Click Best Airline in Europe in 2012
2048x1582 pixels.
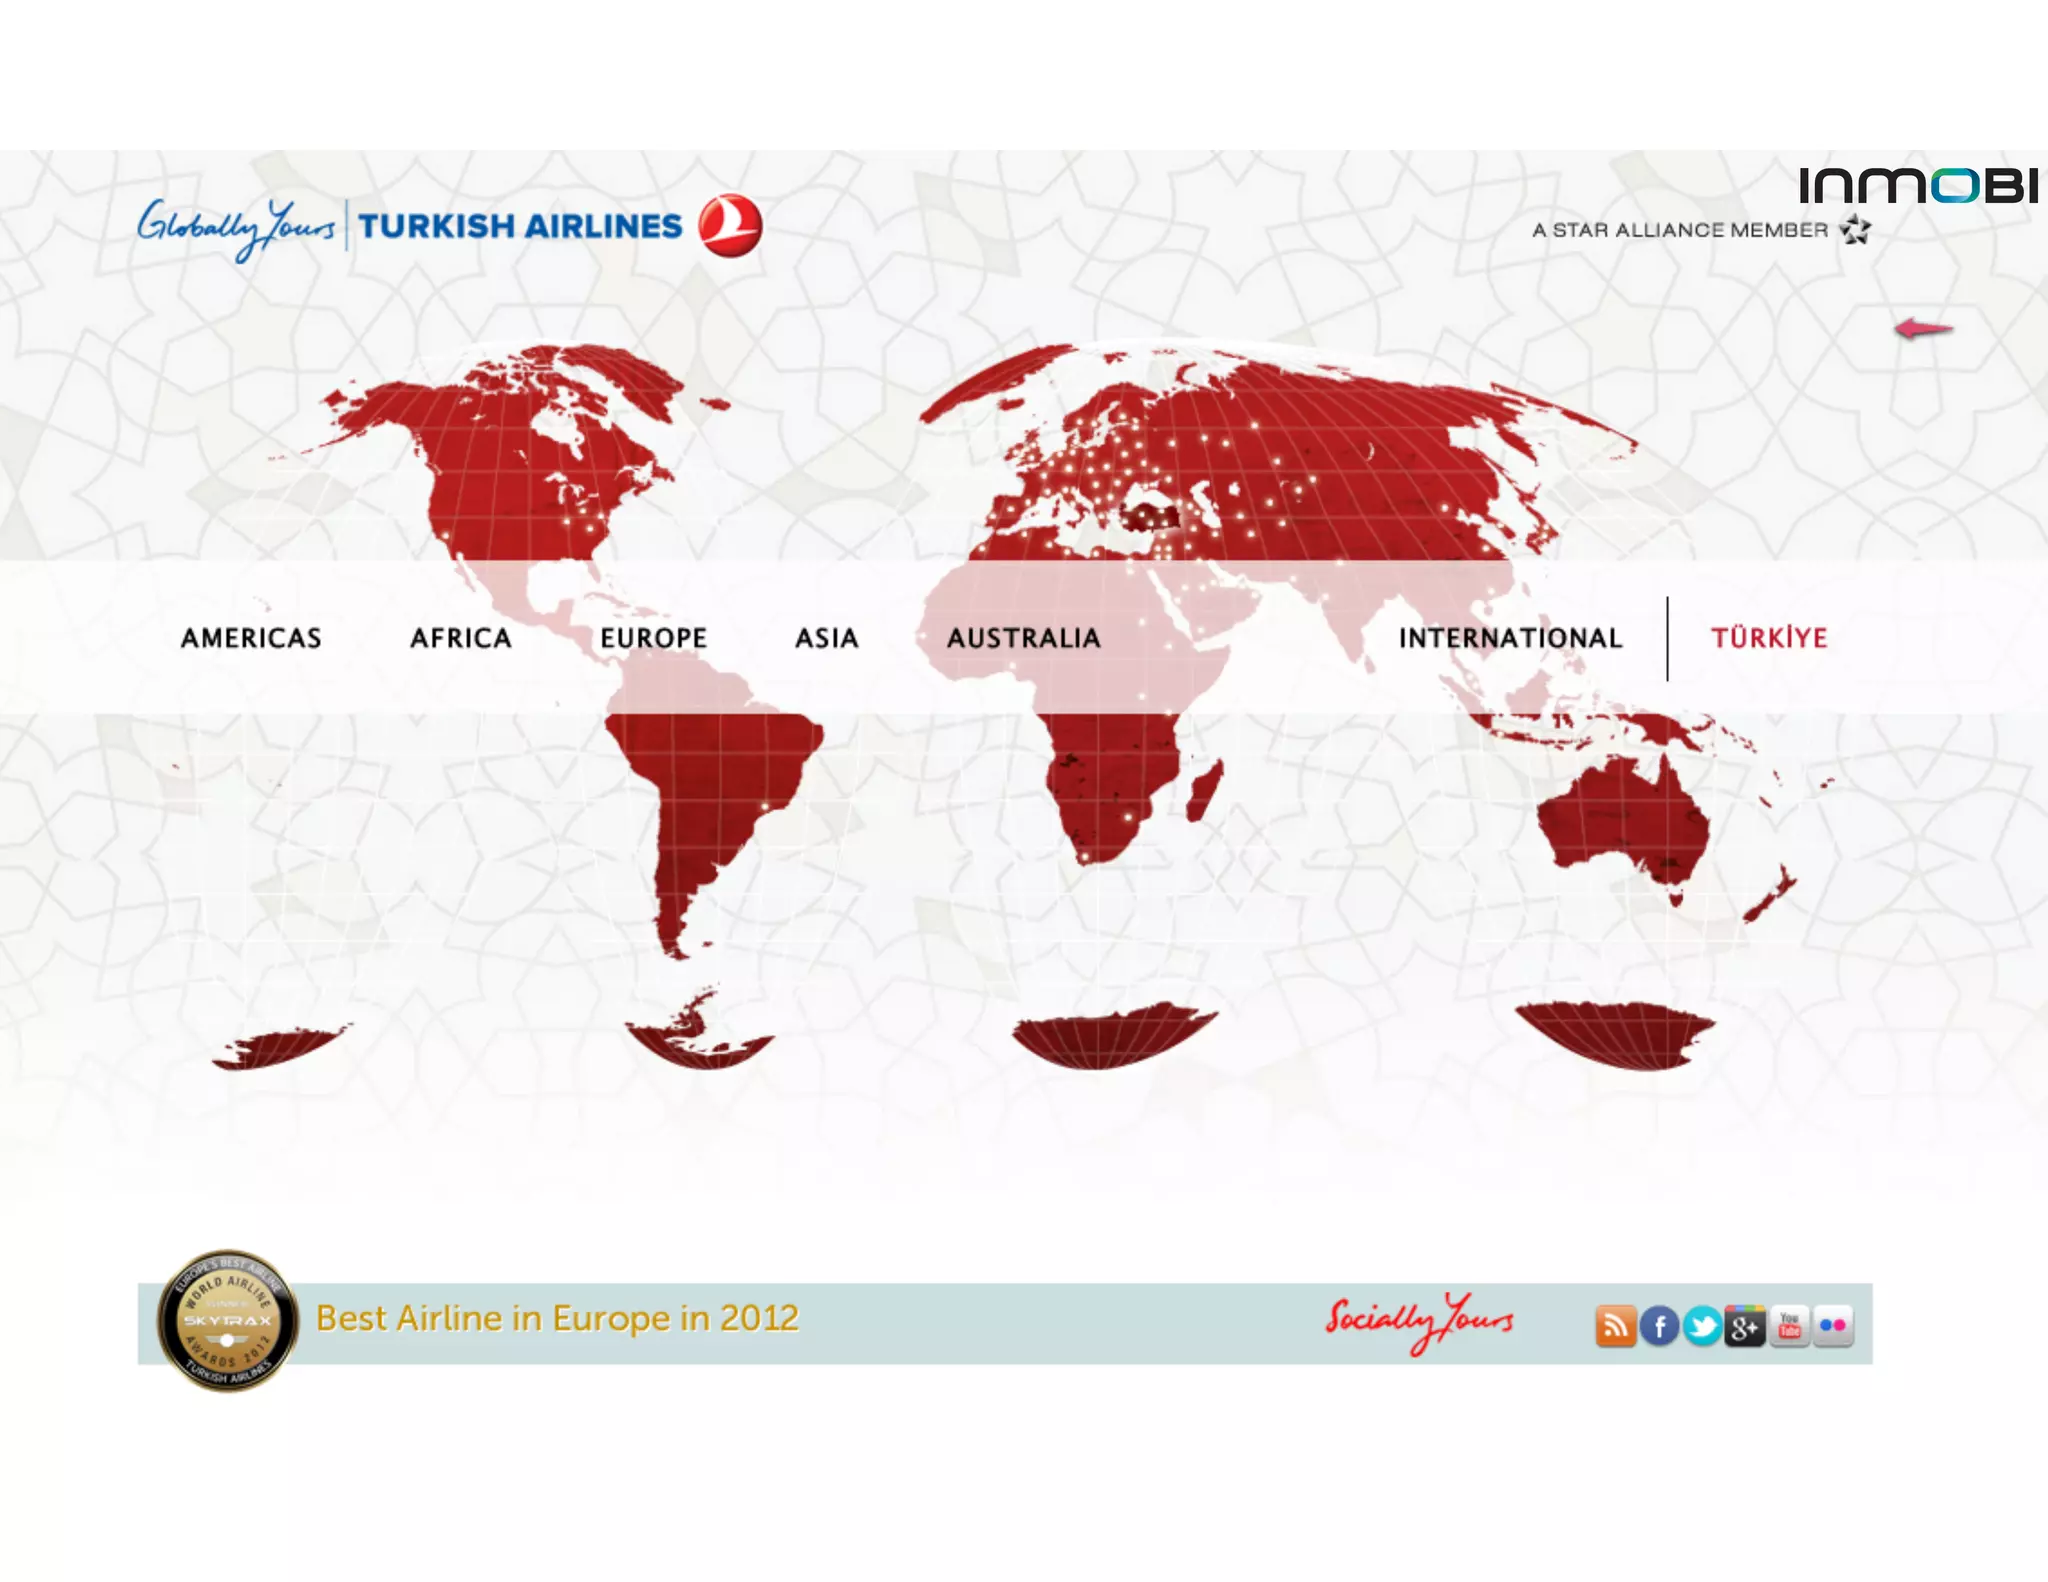point(557,1318)
